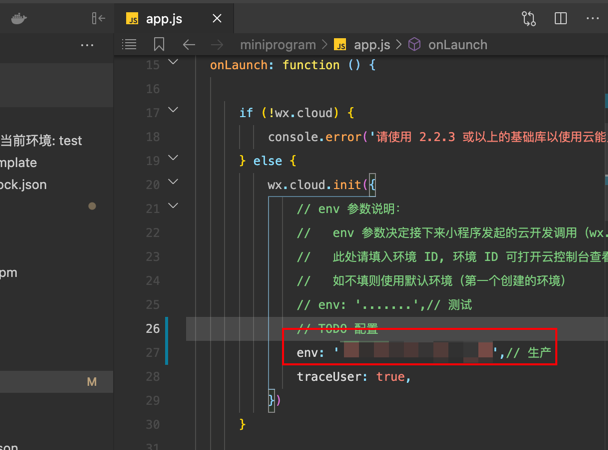
Task: Select the modified file row marked M
Action: 57,382
